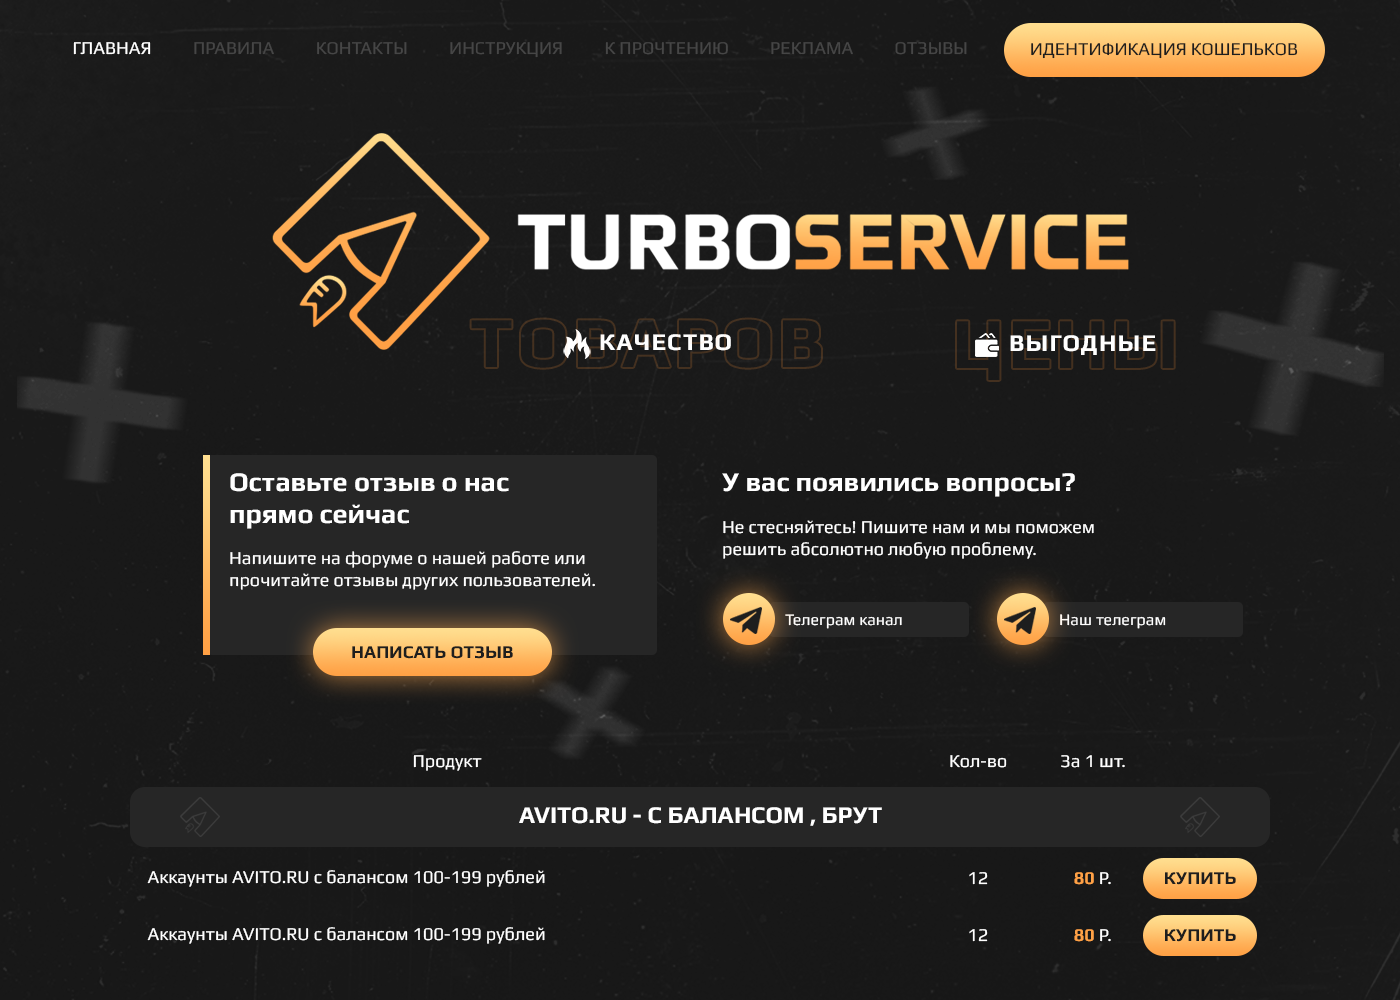Navigate to РЕКЛАМА page
This screenshot has width=1400, height=1000.
click(811, 48)
